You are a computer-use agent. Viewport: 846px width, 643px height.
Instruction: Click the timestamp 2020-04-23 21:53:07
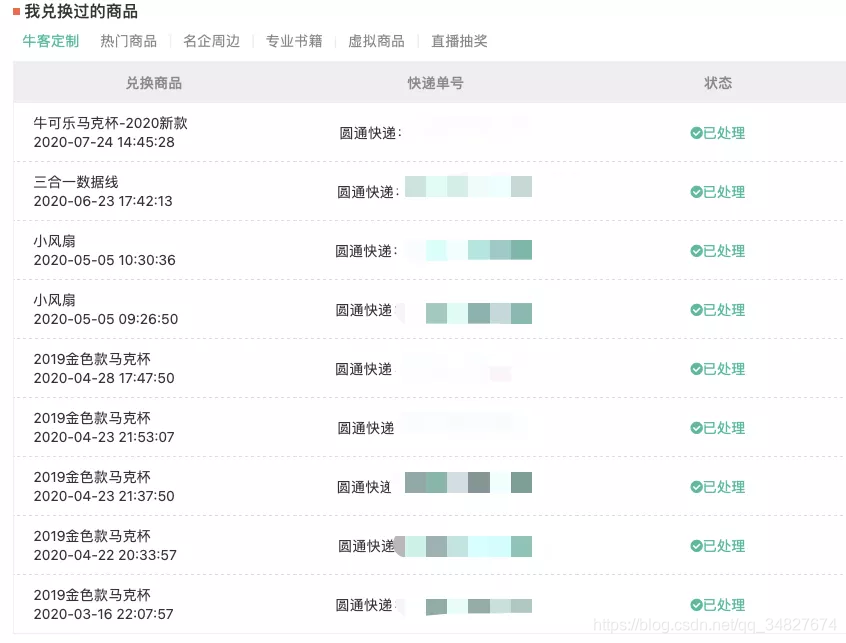coord(104,437)
